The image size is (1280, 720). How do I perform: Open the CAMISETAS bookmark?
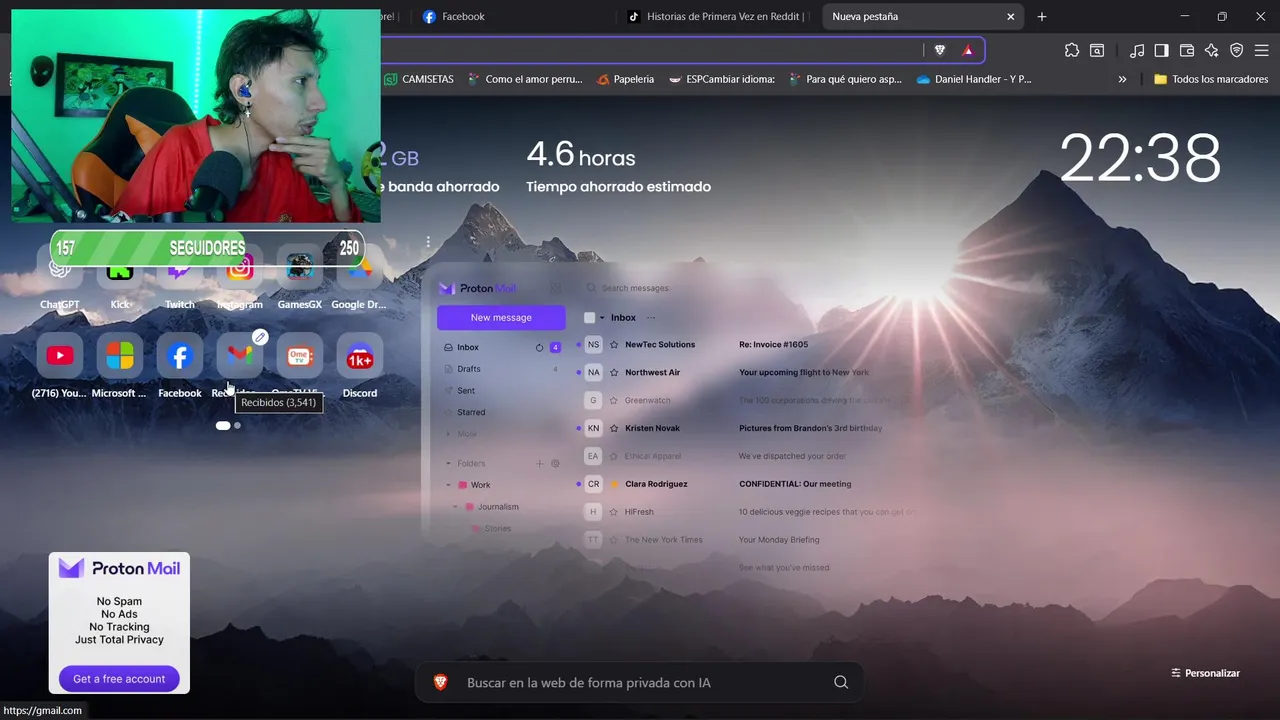(419, 79)
